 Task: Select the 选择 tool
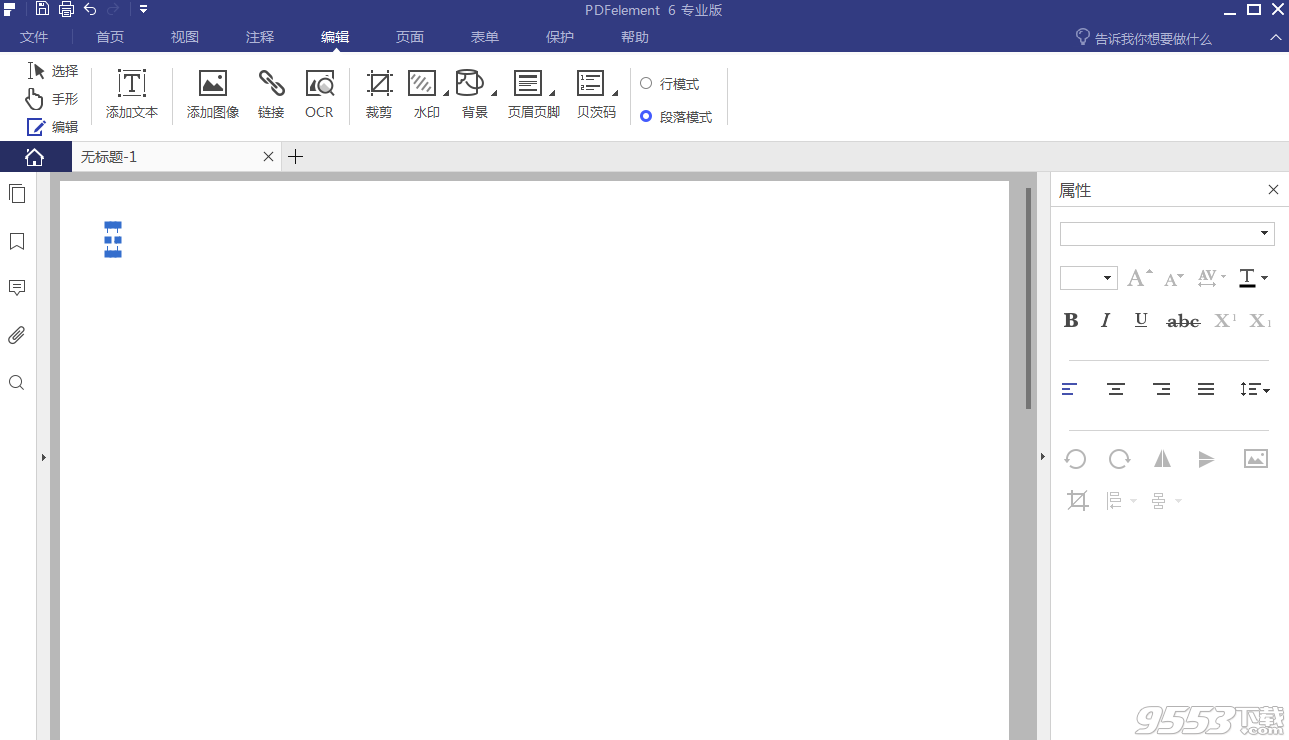click(x=52, y=71)
